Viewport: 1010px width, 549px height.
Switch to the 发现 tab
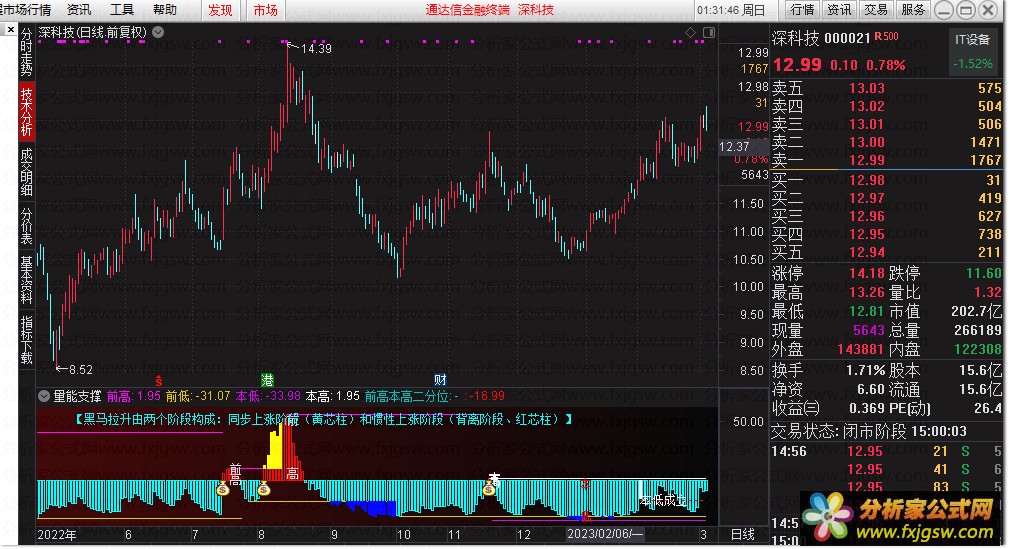click(220, 10)
